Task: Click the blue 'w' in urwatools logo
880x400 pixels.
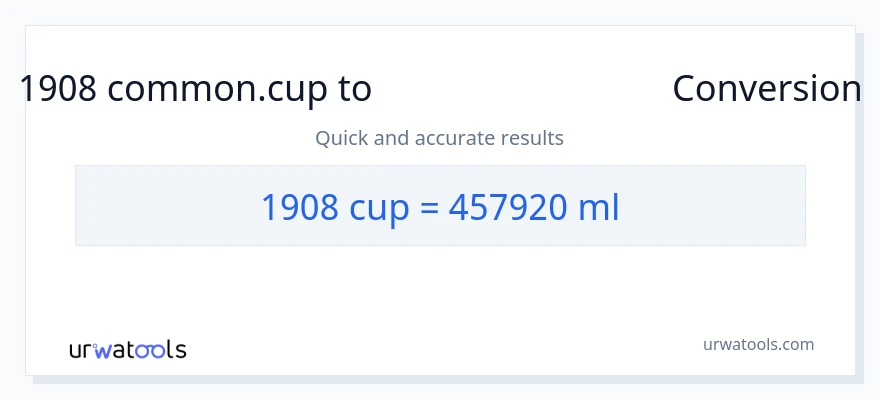Action: [x=103, y=351]
